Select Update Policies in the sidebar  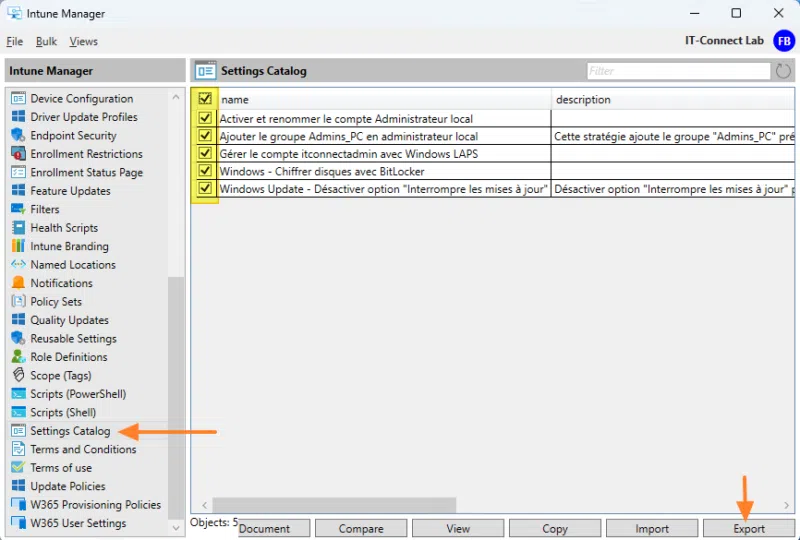[67, 486]
